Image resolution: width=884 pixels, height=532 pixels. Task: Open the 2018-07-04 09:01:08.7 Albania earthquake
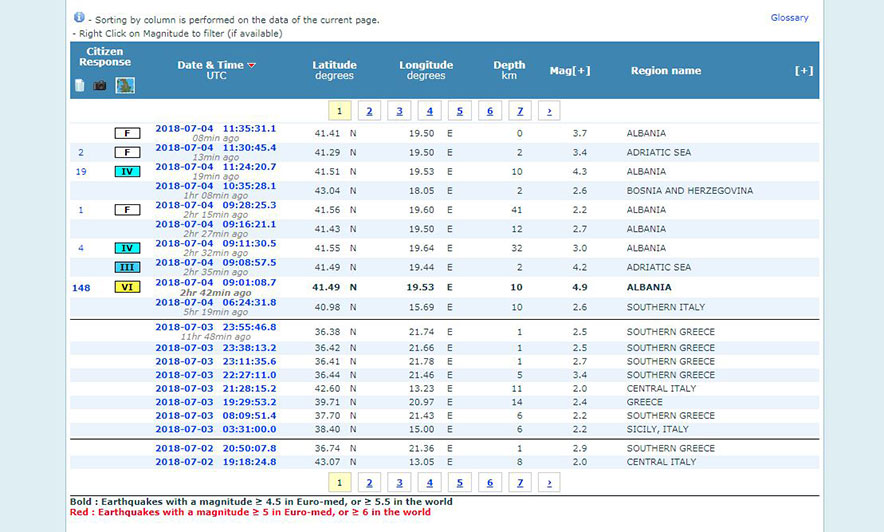pyautogui.click(x=215, y=283)
